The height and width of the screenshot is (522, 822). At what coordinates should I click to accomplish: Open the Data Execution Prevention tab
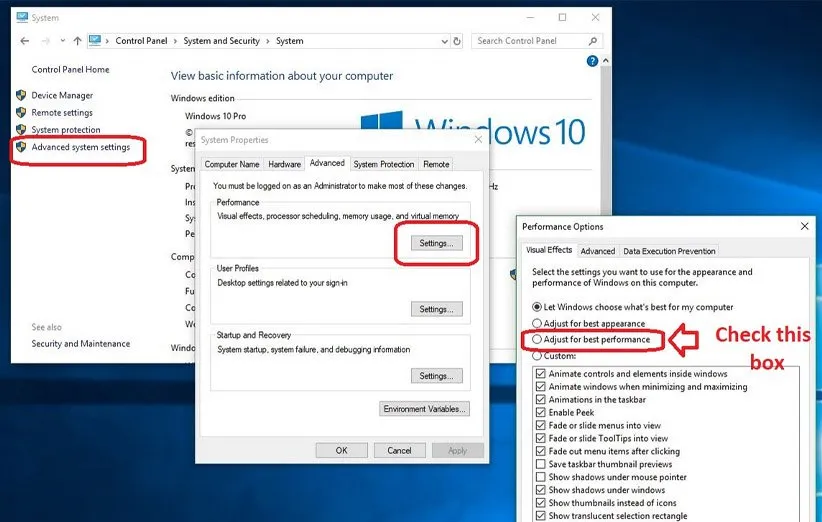click(x=669, y=251)
